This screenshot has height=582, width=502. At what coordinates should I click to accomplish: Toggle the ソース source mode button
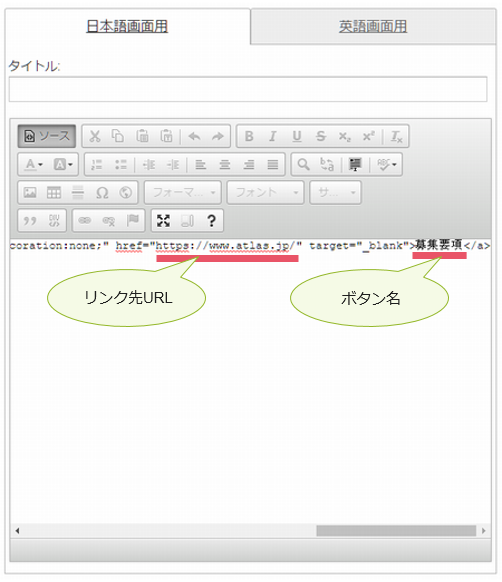[47, 136]
